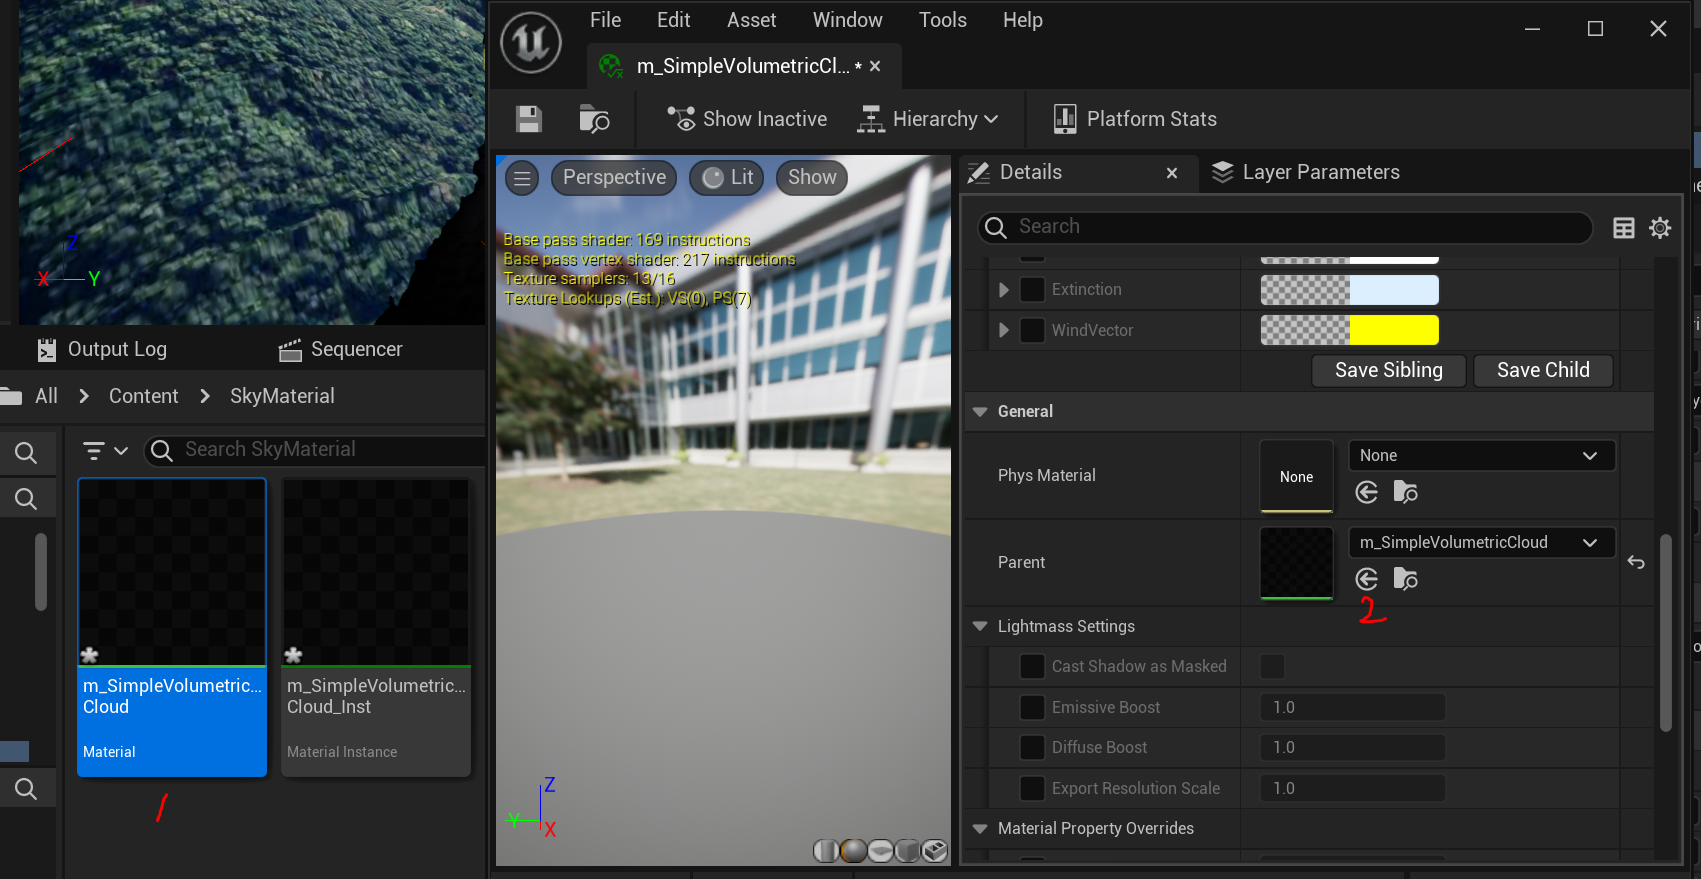
Task: Open the Details panel settings gear
Action: (1660, 228)
